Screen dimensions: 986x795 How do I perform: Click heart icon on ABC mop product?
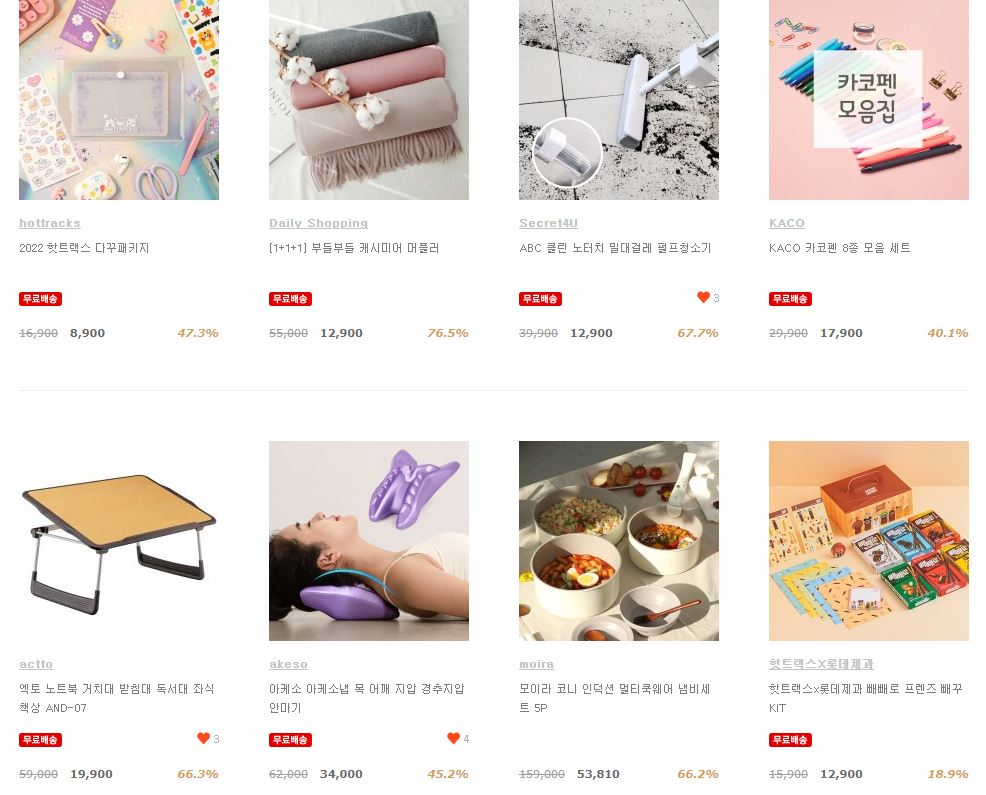point(703,297)
